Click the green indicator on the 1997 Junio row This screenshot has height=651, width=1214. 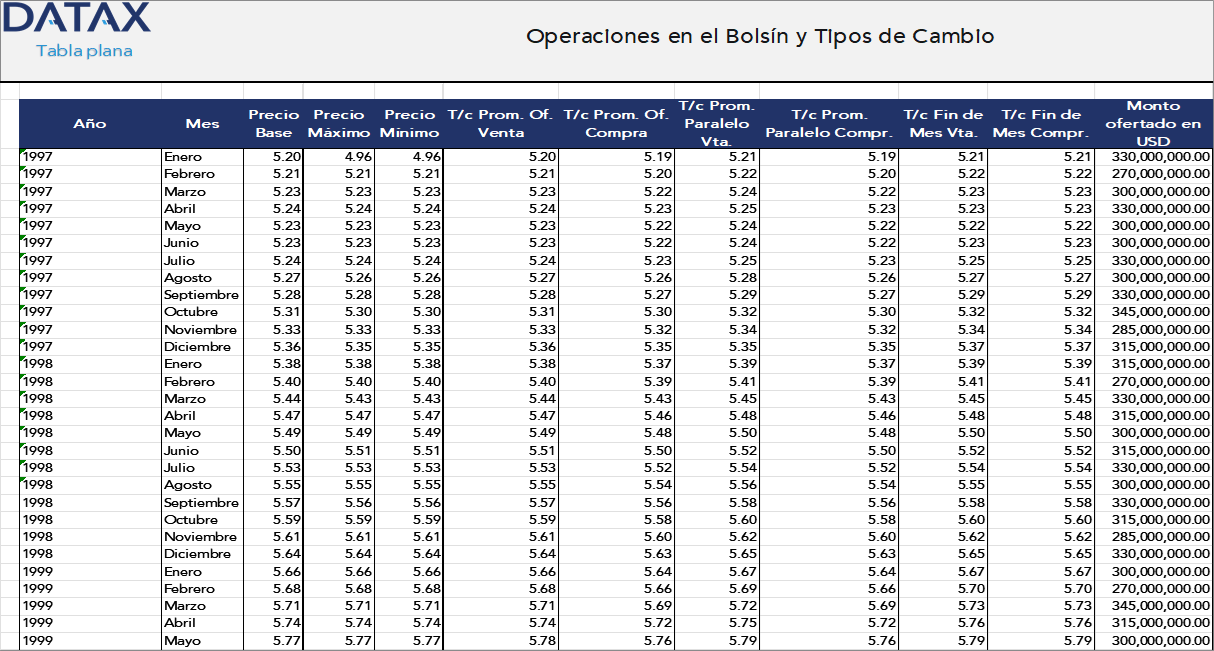[24, 239]
